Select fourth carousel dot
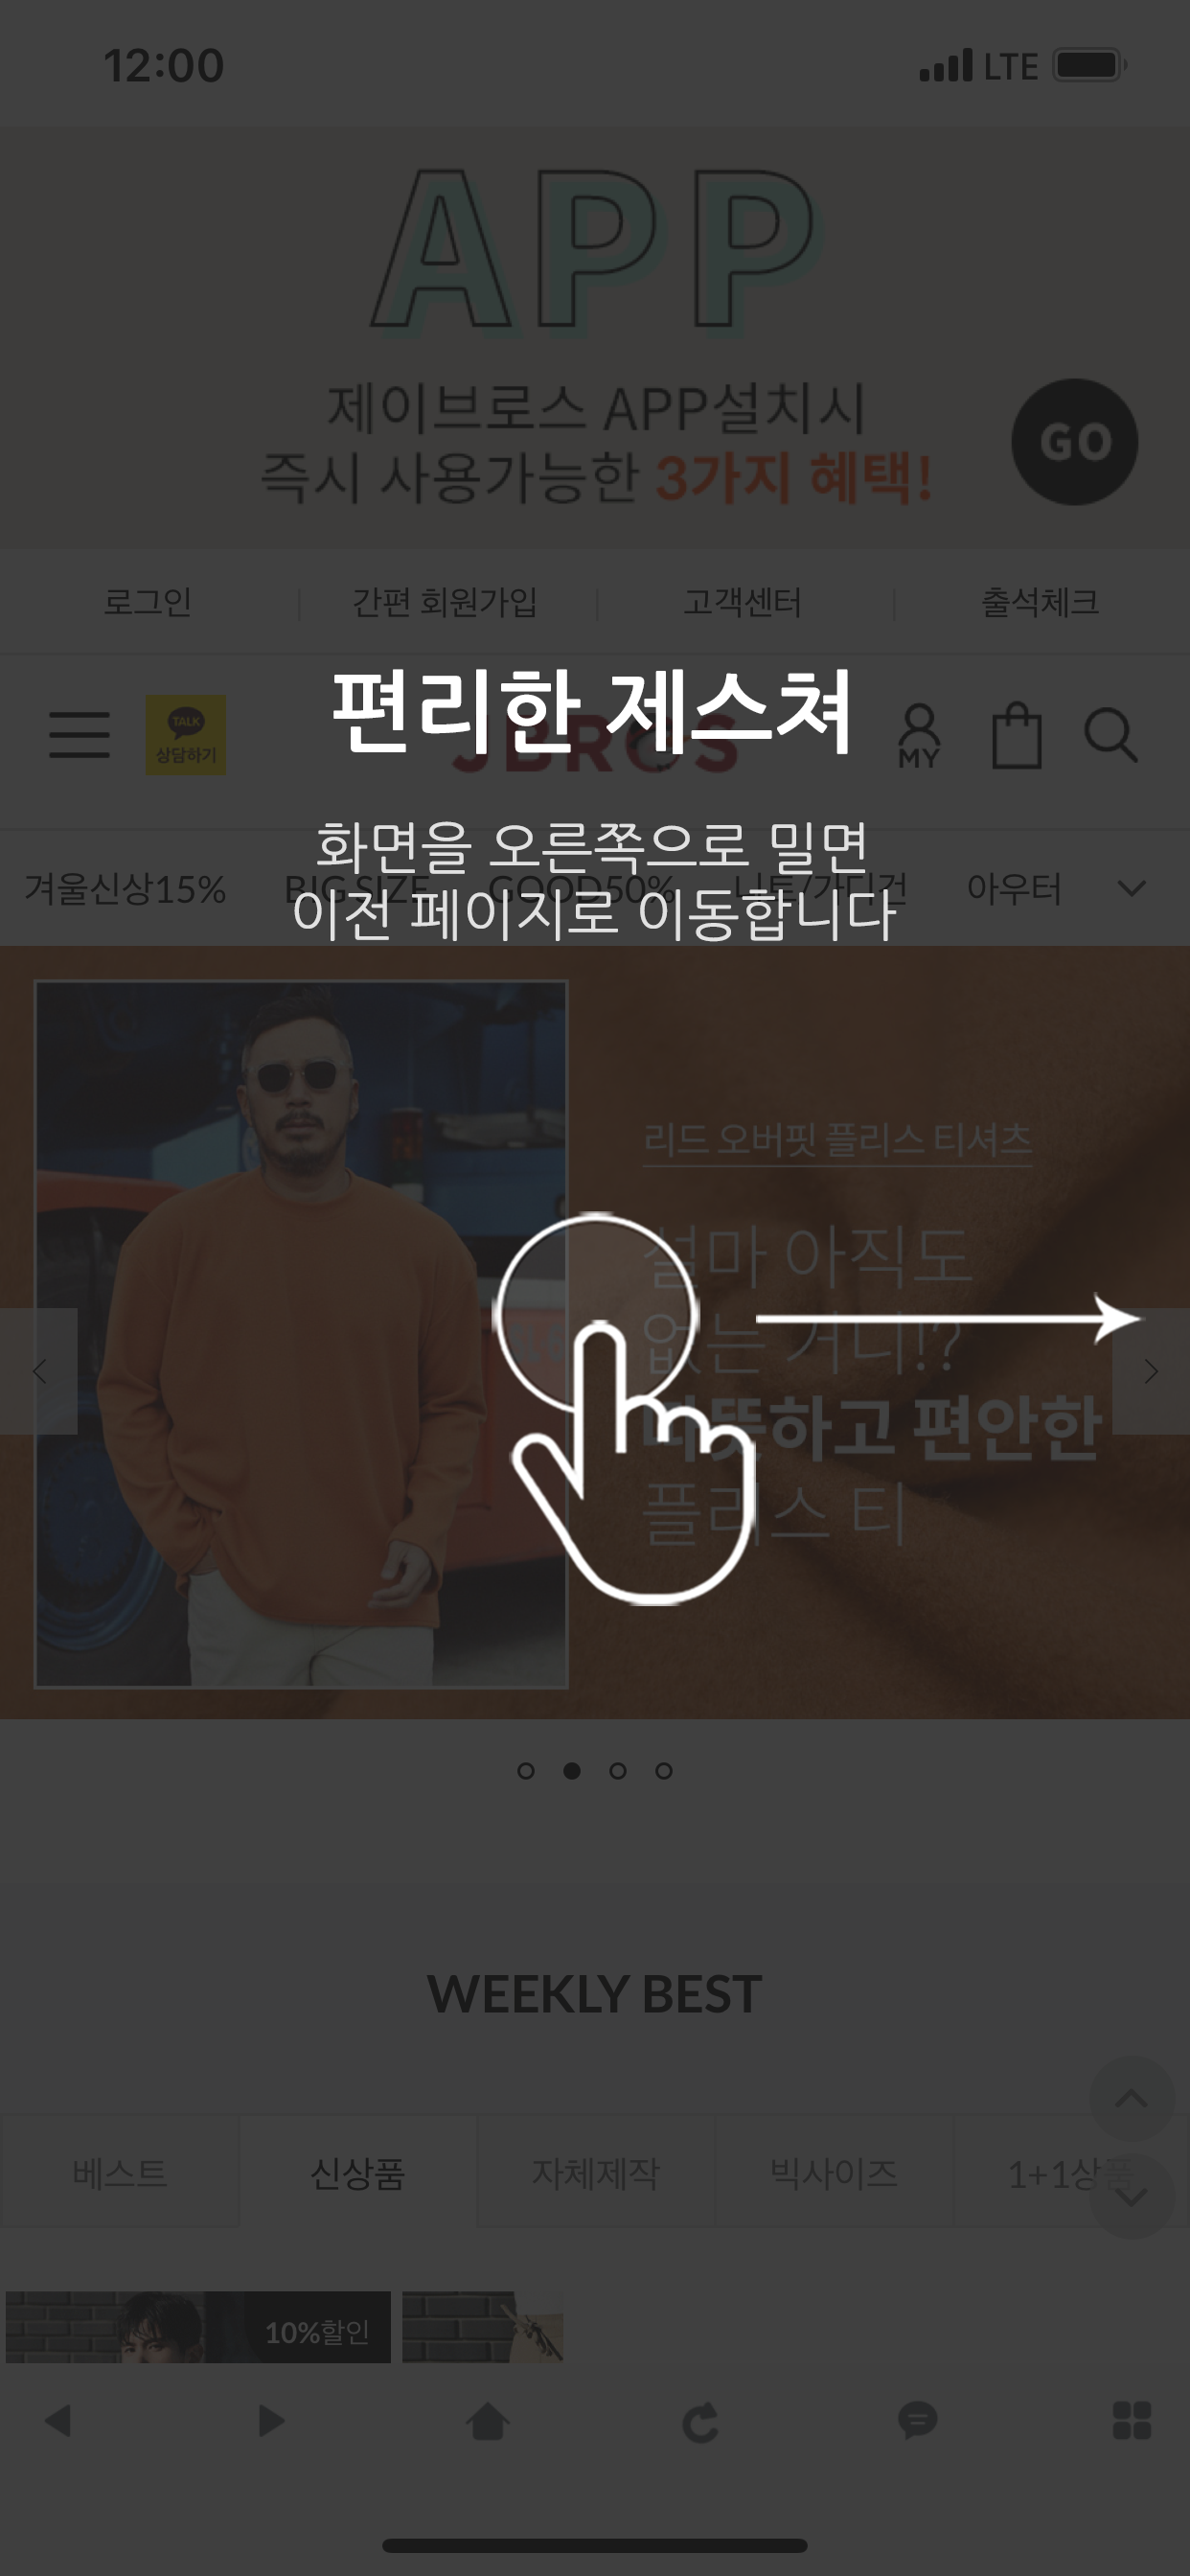The width and height of the screenshot is (1190, 2576). [x=664, y=1771]
